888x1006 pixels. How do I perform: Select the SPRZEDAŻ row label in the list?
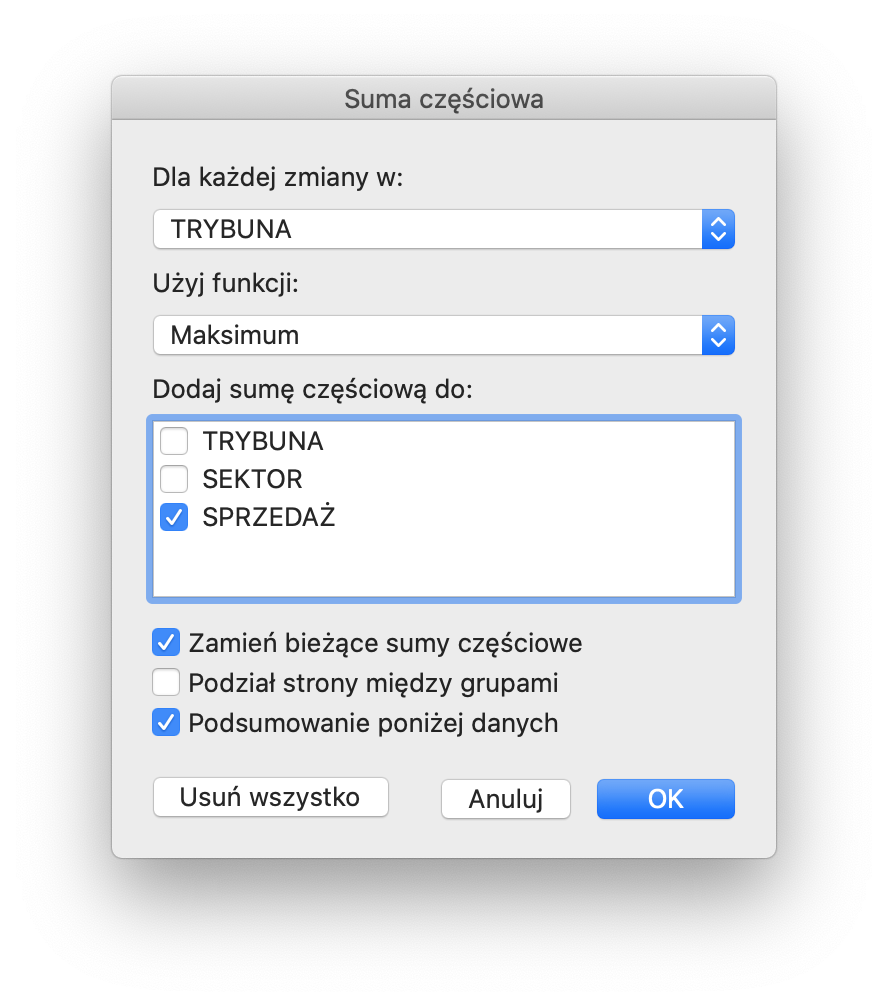(268, 517)
